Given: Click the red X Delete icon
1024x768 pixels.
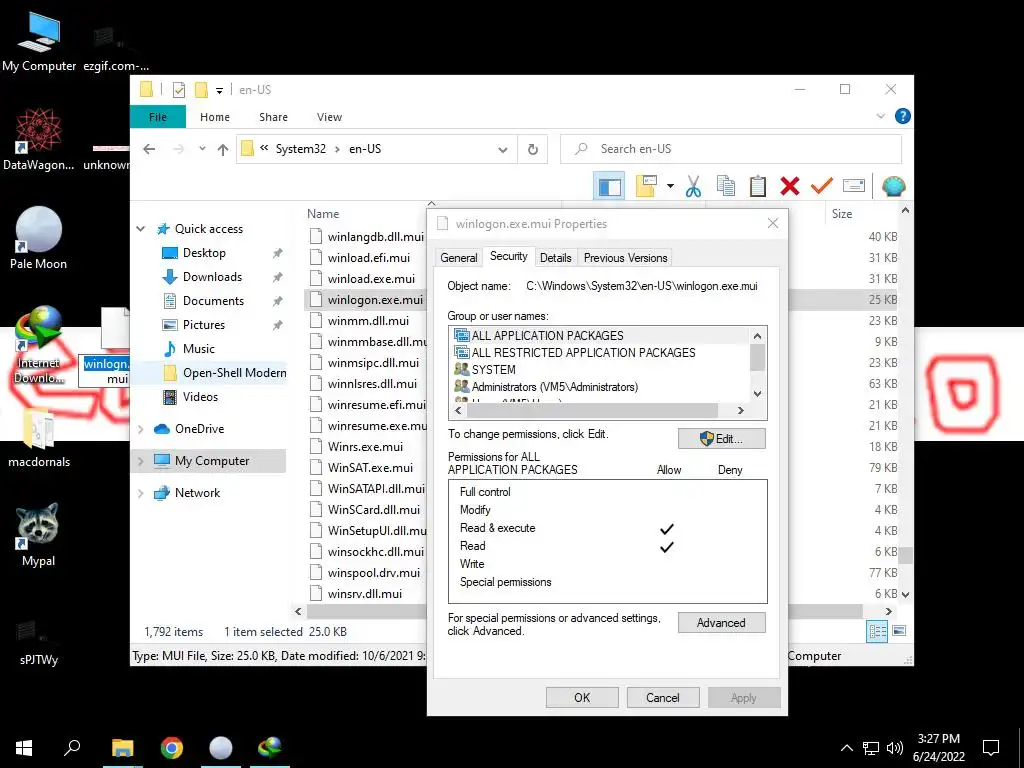Looking at the screenshot, I should click(x=790, y=186).
